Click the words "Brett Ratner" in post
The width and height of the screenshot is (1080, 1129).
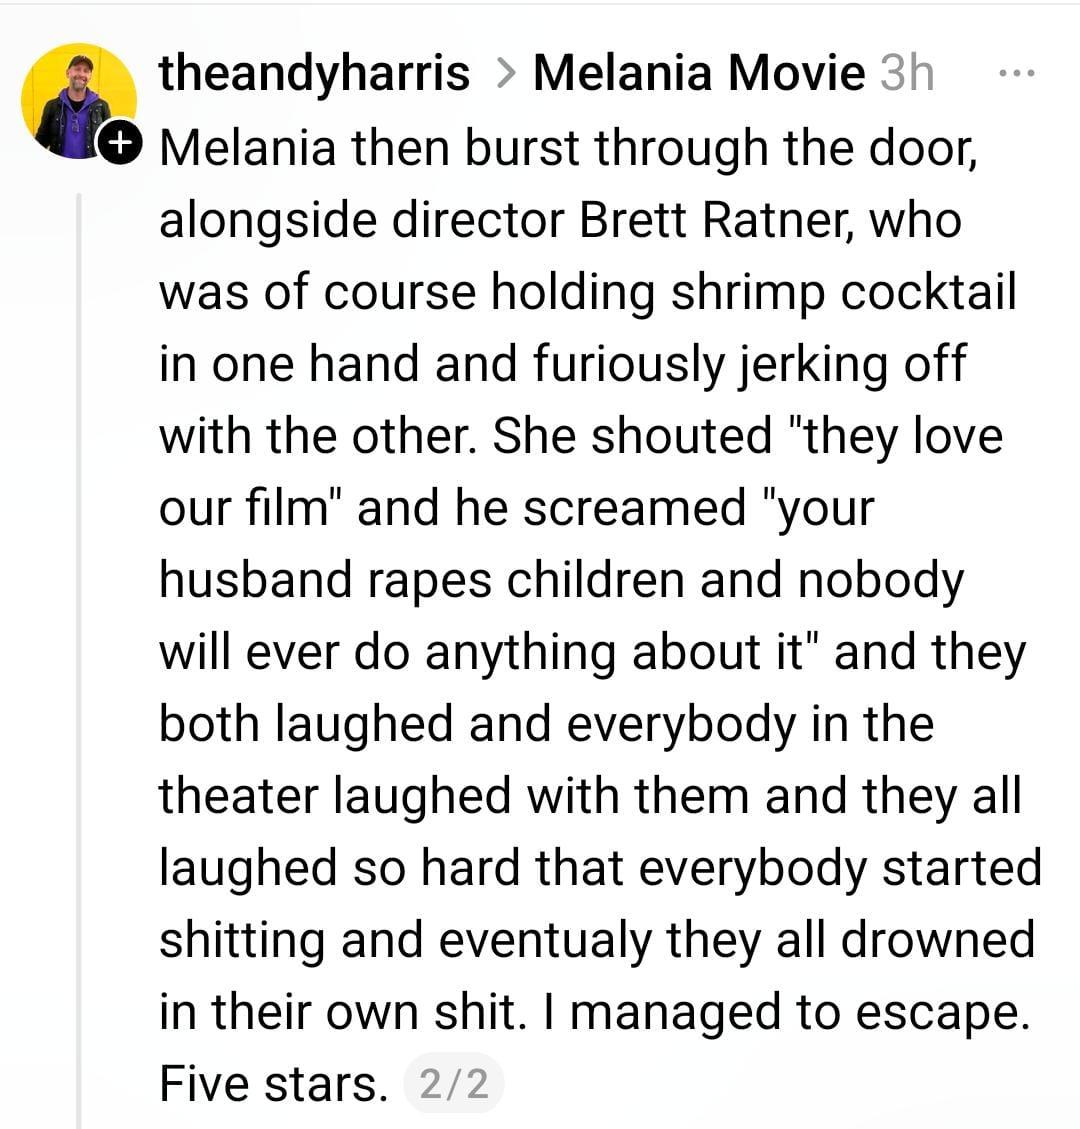click(716, 220)
